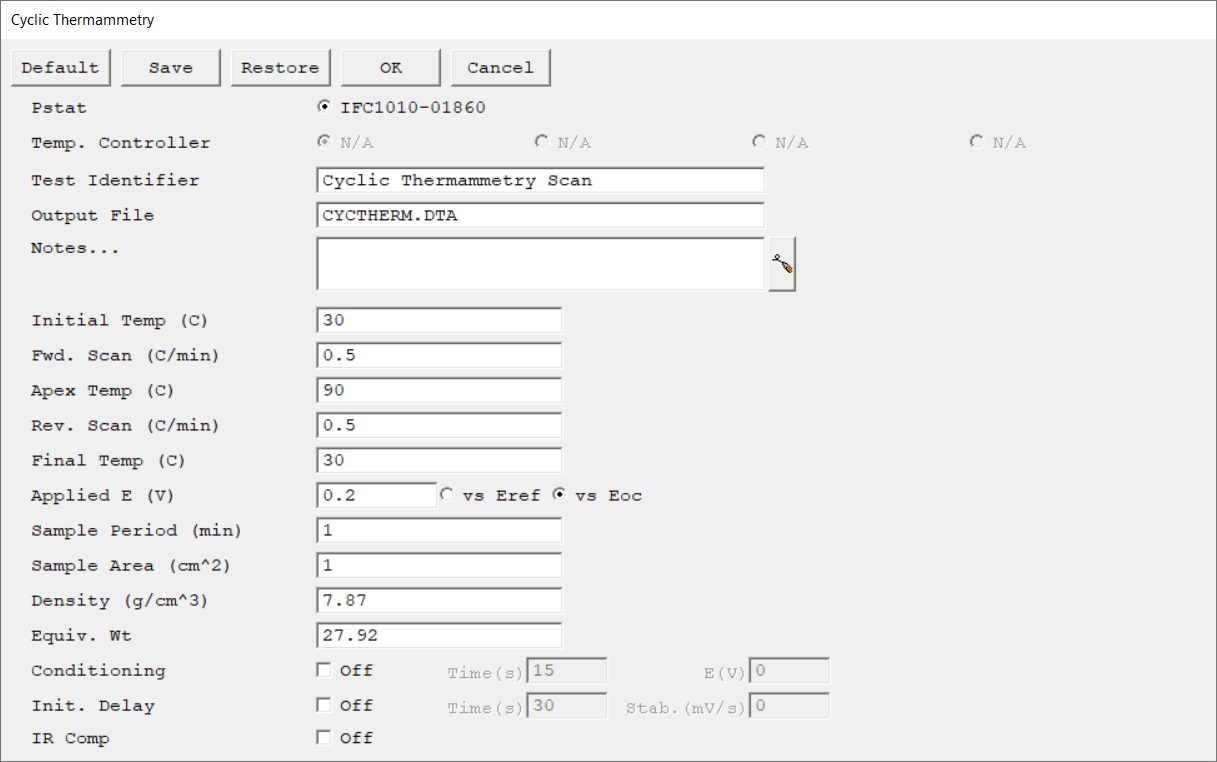
Task: Turn on the IR Comp checkbox
Action: point(324,738)
